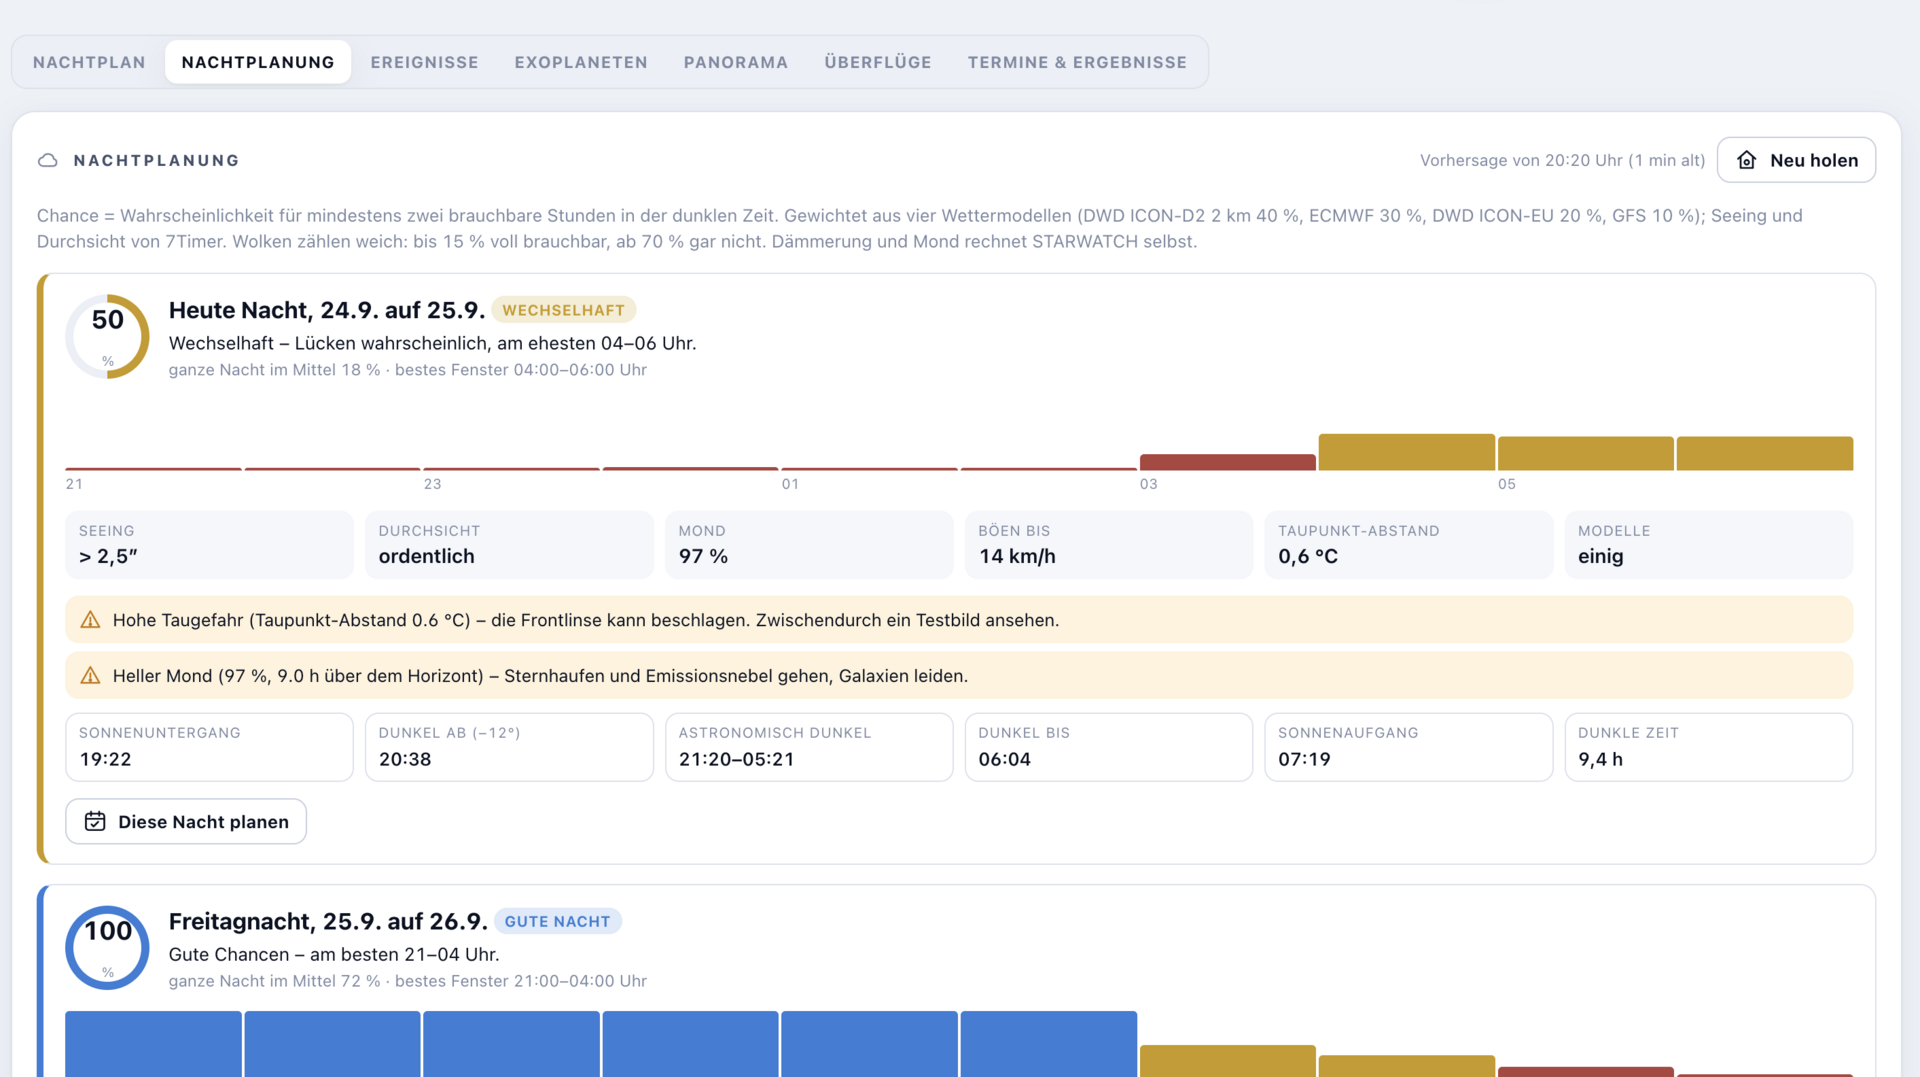Click the Diese Nacht planen button

coord(186,821)
